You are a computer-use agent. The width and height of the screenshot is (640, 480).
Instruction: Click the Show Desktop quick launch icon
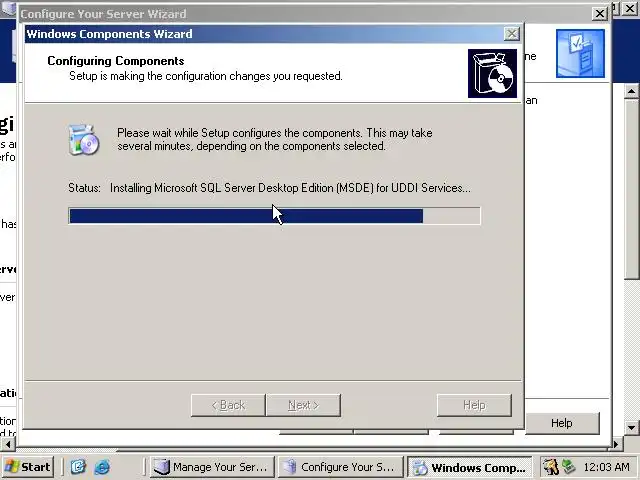[x=78, y=467]
